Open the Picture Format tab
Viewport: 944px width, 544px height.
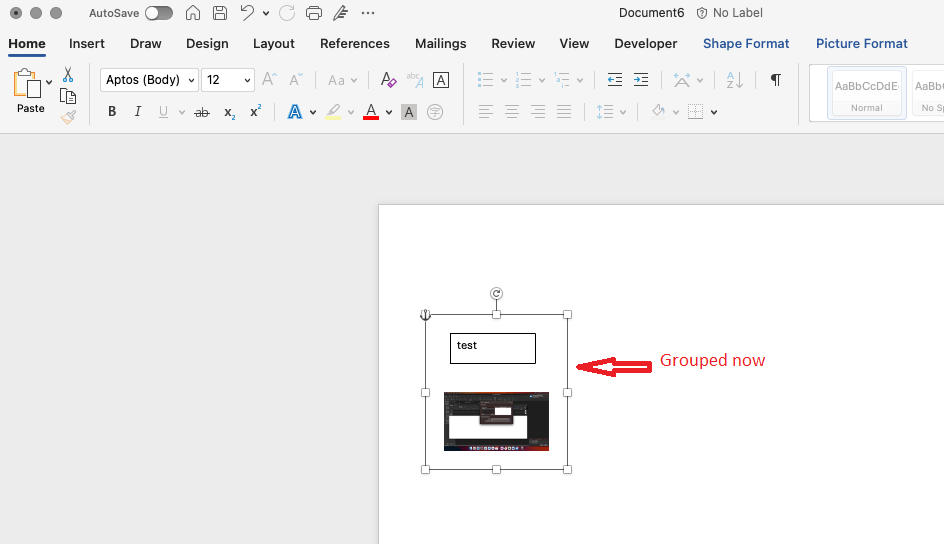pyautogui.click(x=862, y=43)
